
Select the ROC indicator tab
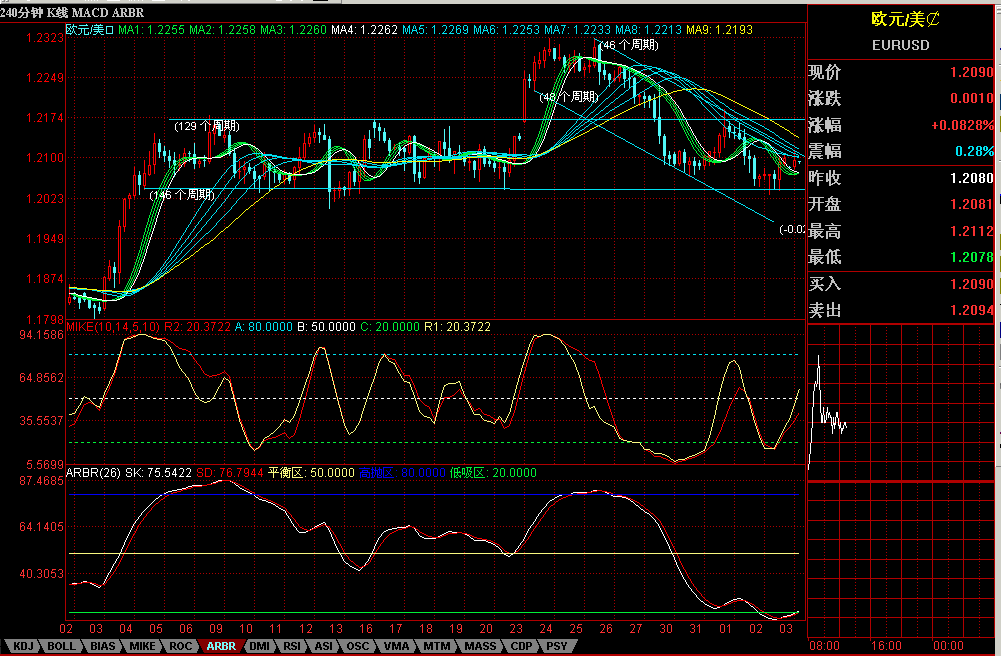[x=181, y=646]
